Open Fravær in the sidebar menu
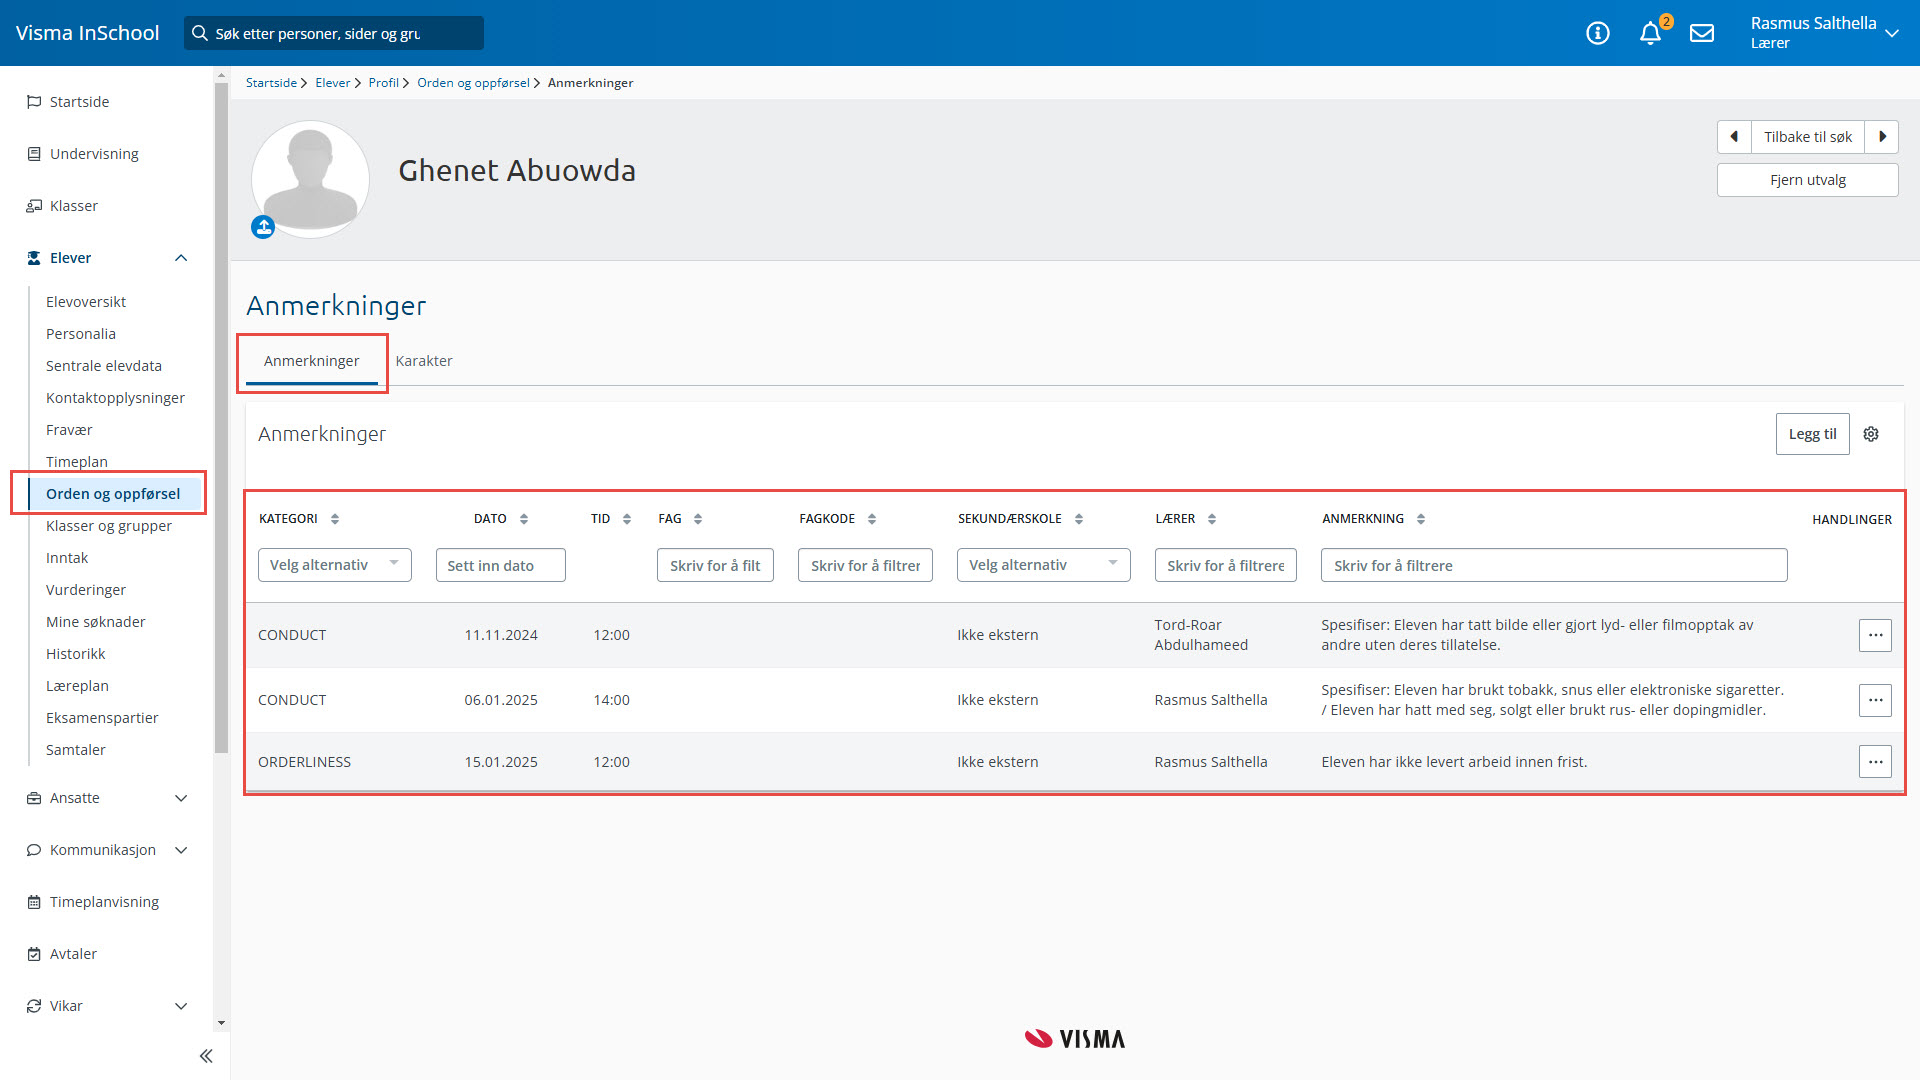The width and height of the screenshot is (1920, 1080). click(x=69, y=430)
